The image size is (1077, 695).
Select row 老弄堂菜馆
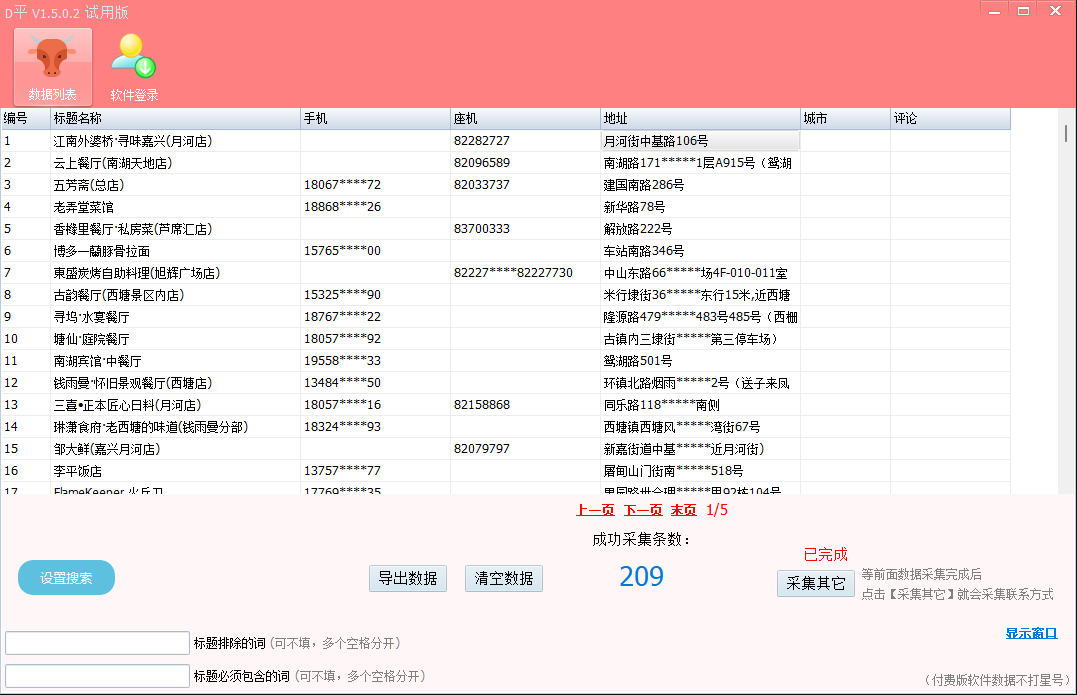coord(506,207)
